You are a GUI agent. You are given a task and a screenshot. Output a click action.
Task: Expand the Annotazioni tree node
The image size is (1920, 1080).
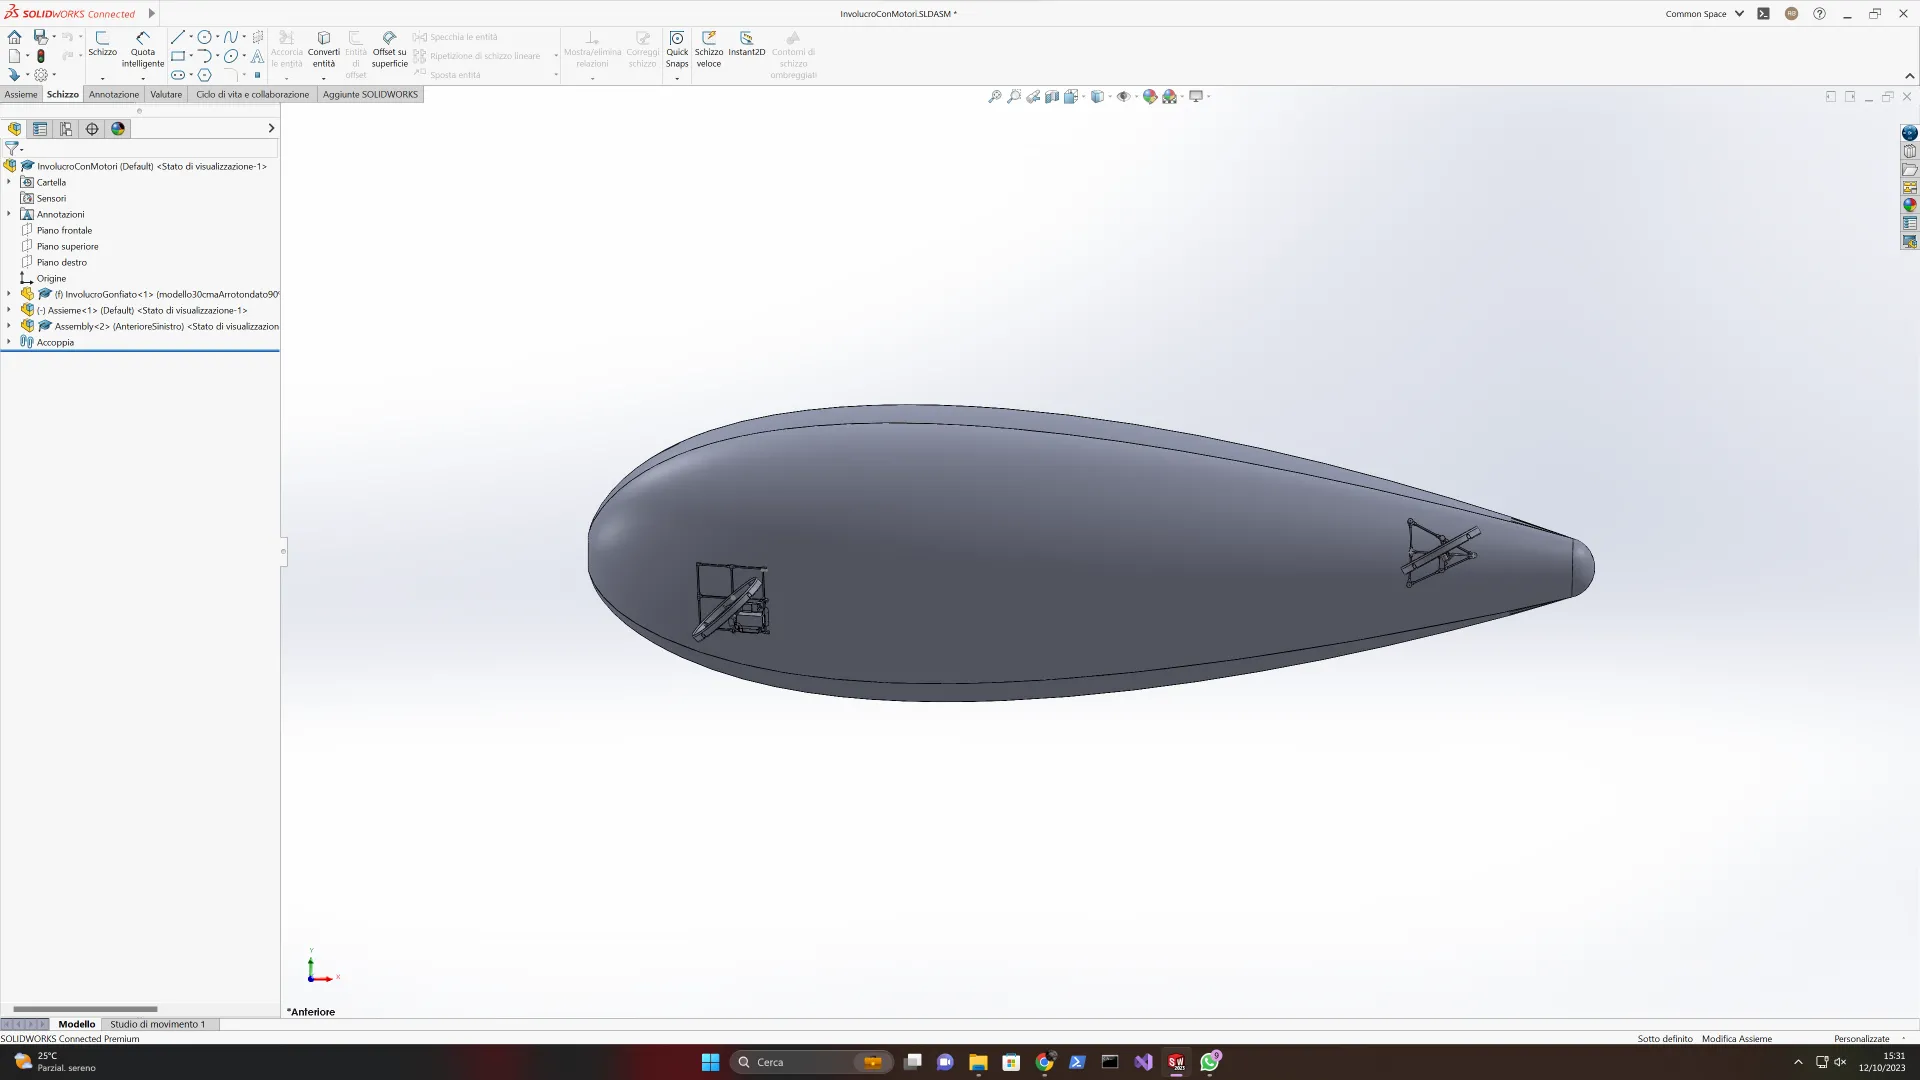(x=9, y=214)
